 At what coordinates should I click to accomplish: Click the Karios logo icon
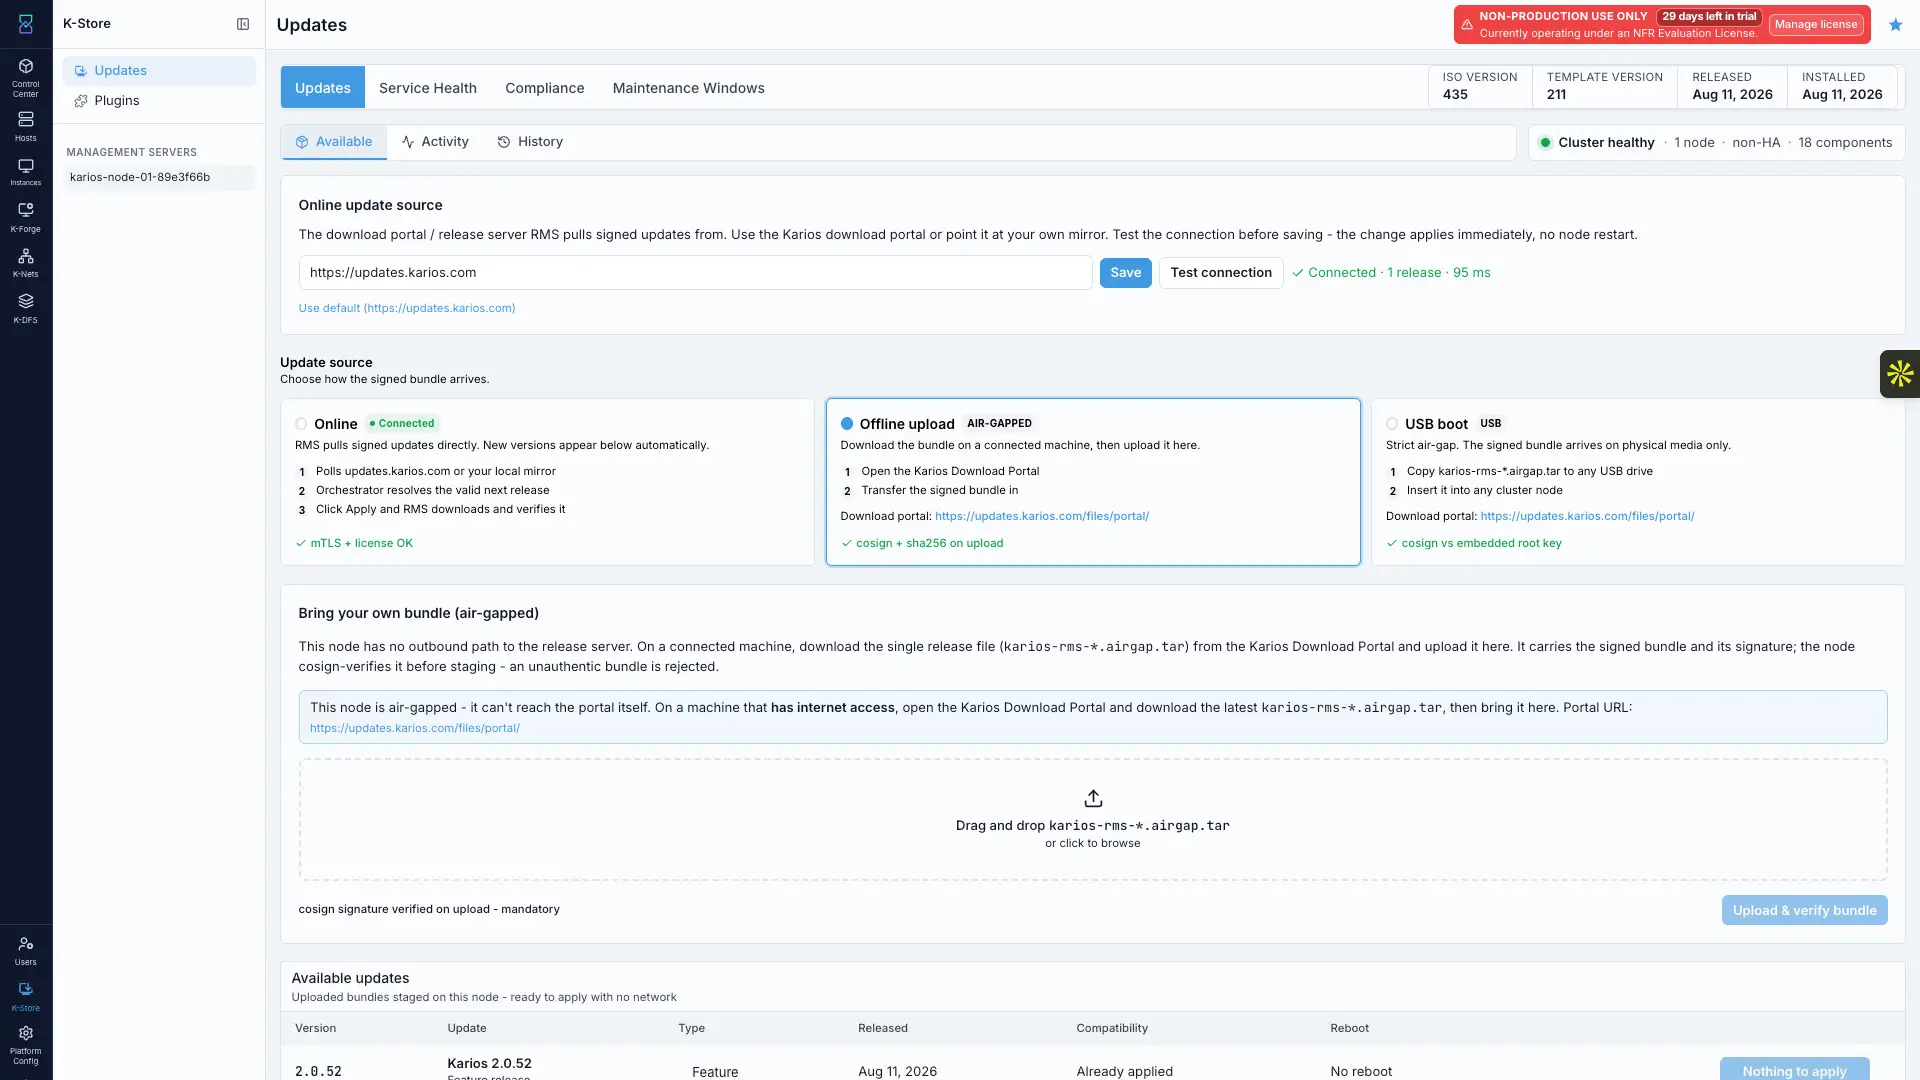[26, 24]
